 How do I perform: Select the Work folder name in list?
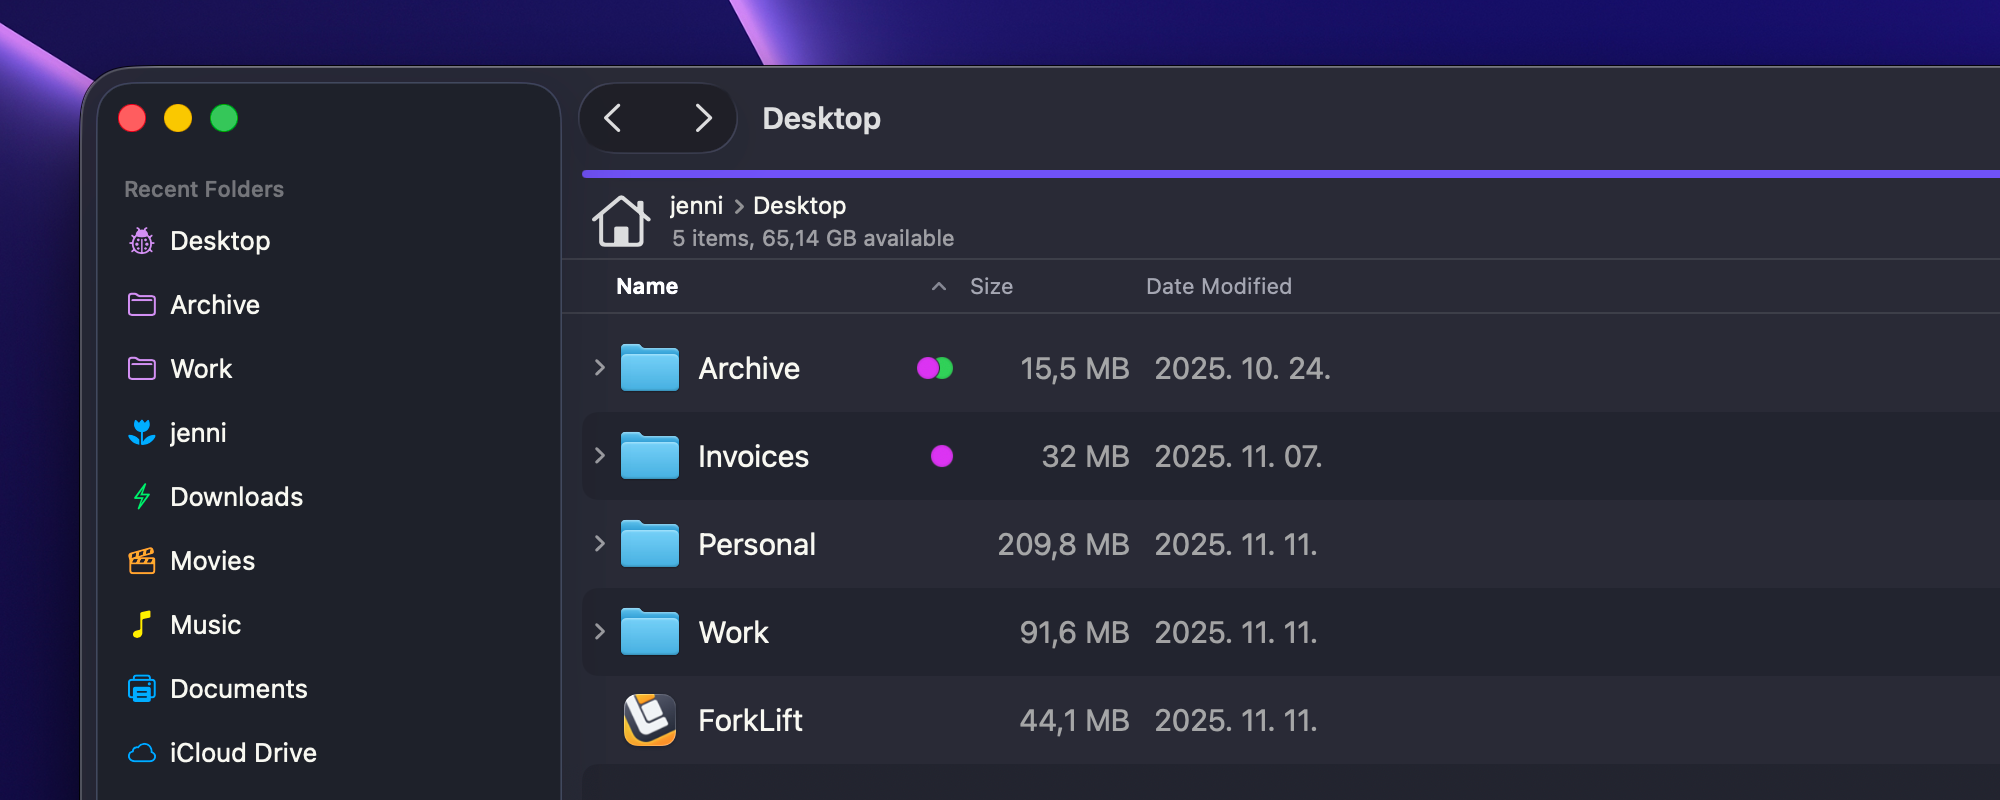tap(733, 633)
